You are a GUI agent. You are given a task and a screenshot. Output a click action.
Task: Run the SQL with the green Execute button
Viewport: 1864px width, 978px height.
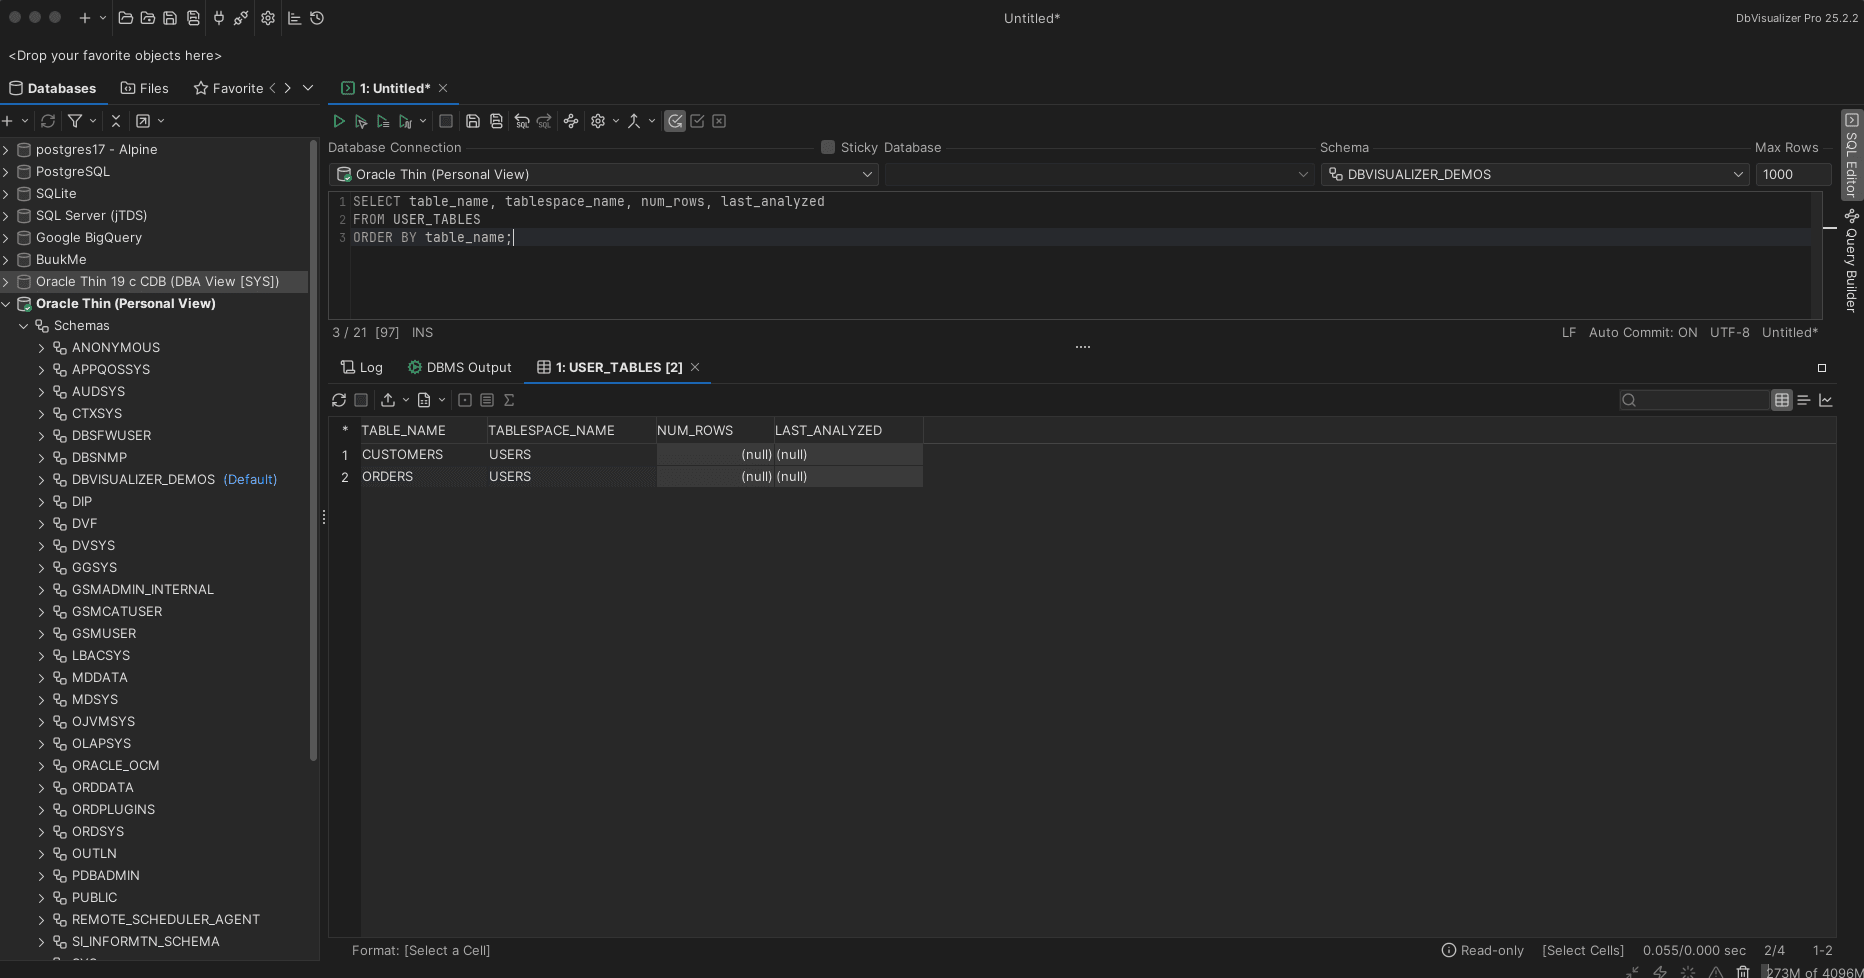coord(339,121)
